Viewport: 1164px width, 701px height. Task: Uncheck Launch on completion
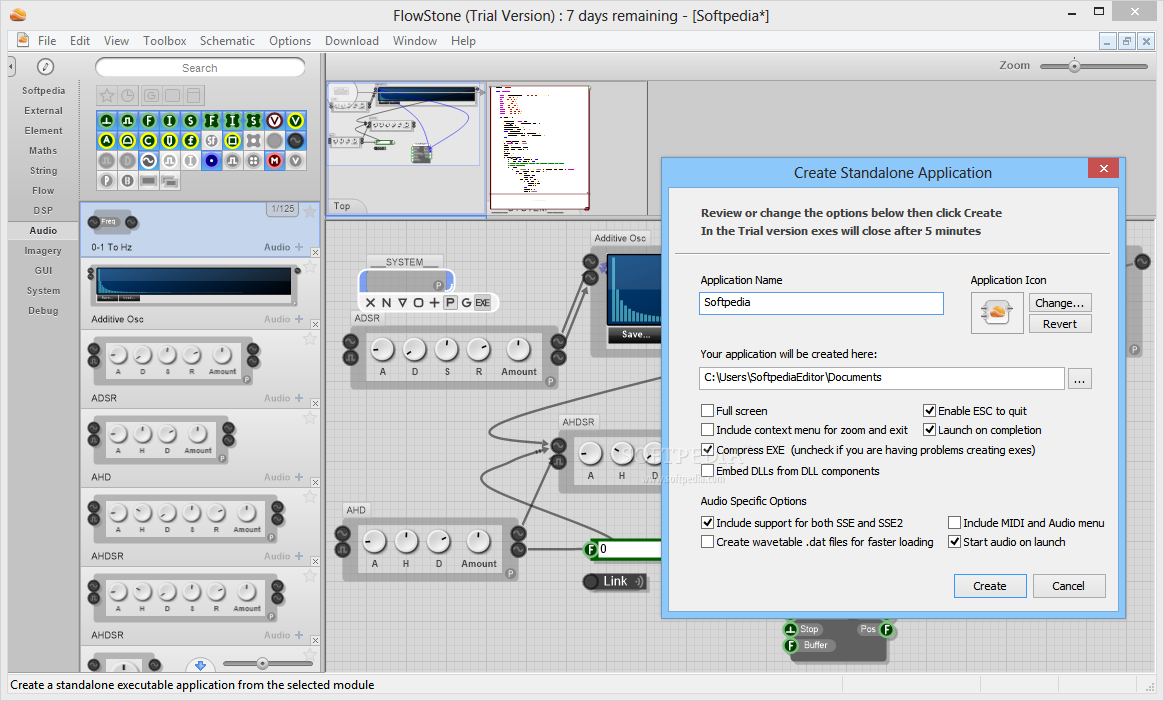929,430
